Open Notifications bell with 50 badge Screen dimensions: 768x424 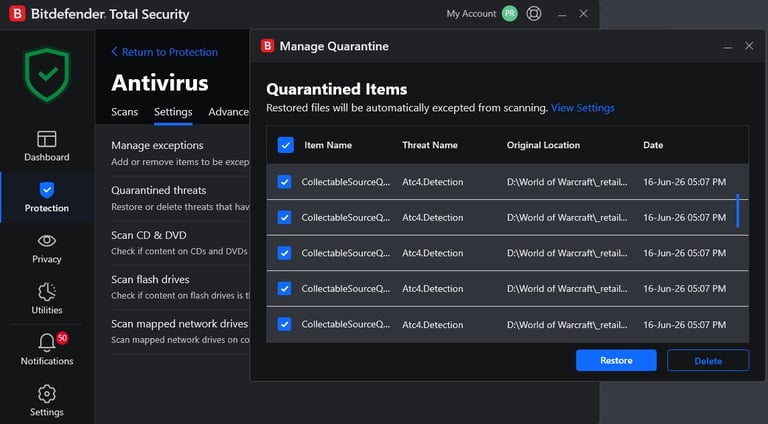pyautogui.click(x=47, y=350)
